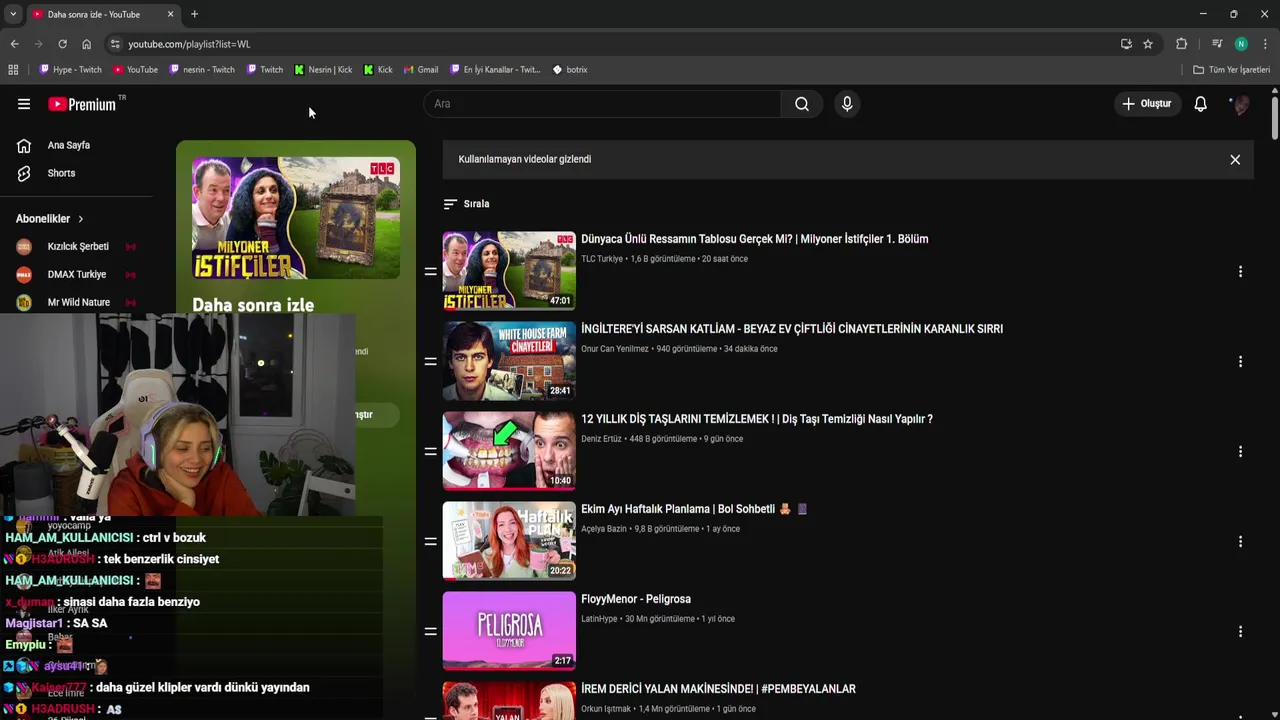This screenshot has width=1280, height=720.
Task: Click drag handle of Diş Taşı row
Action: click(430, 452)
